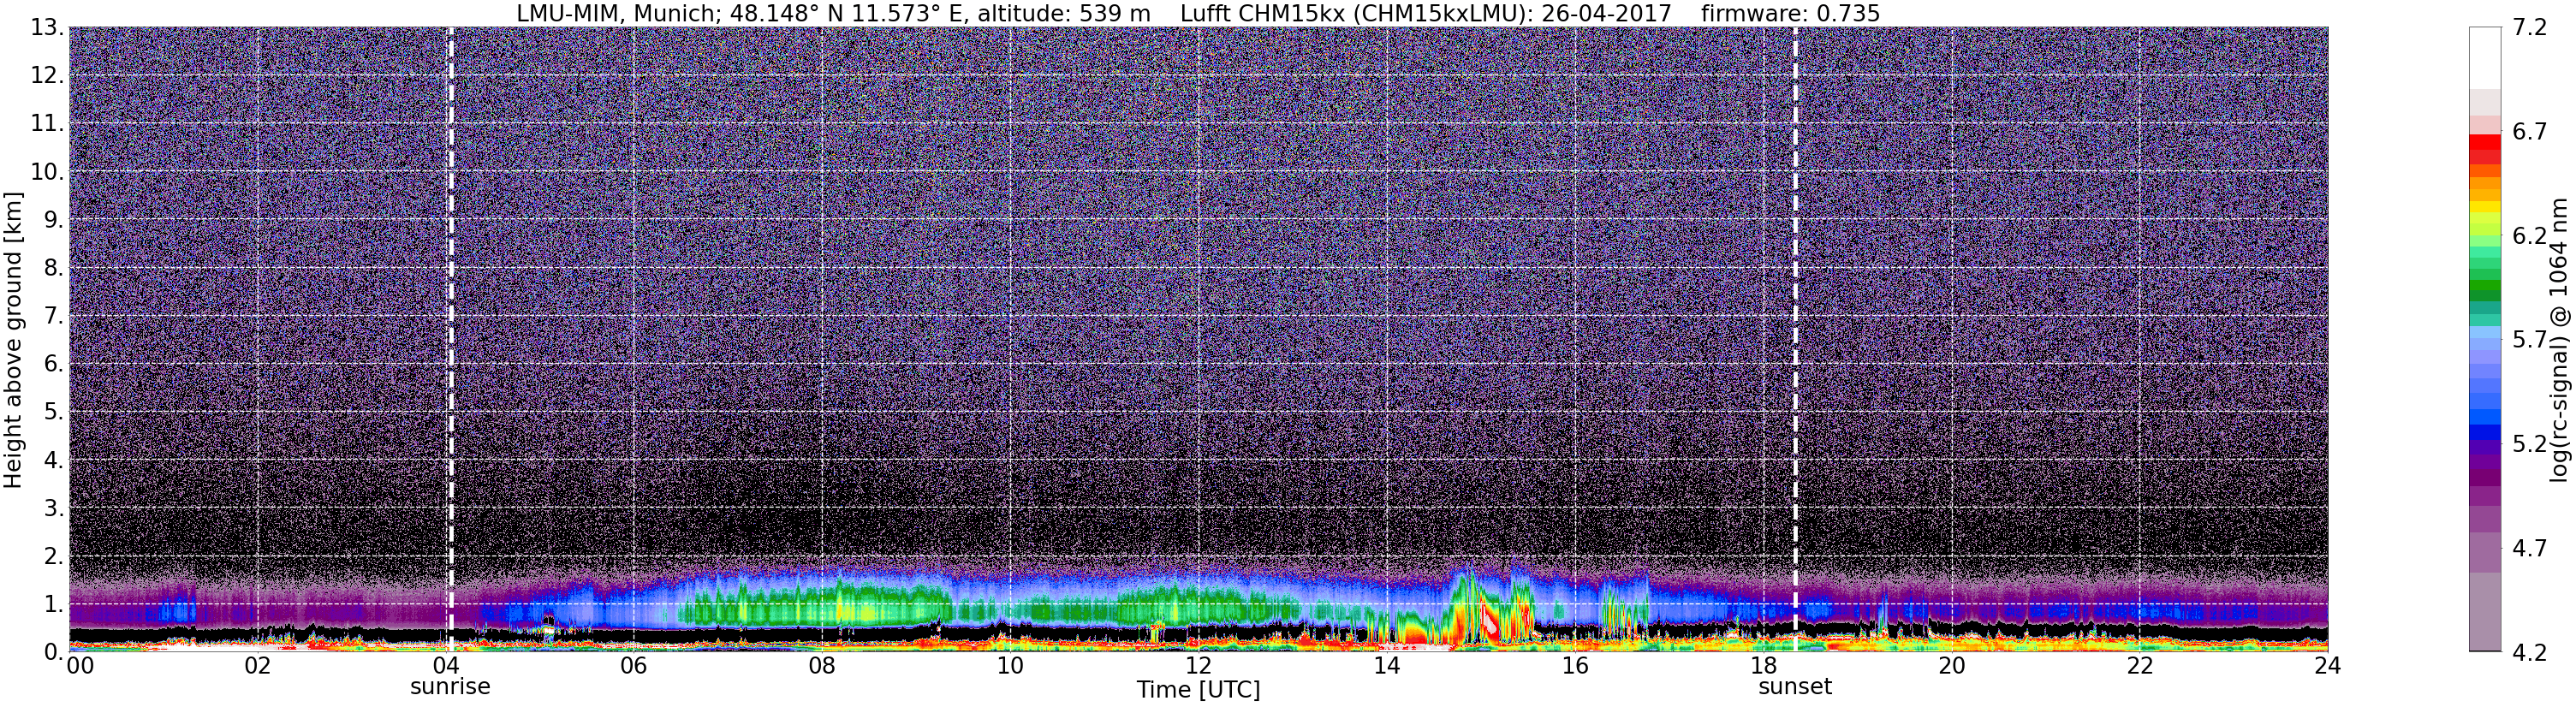
Task: Click the '24' time axis tick label
Action: (x=2327, y=666)
